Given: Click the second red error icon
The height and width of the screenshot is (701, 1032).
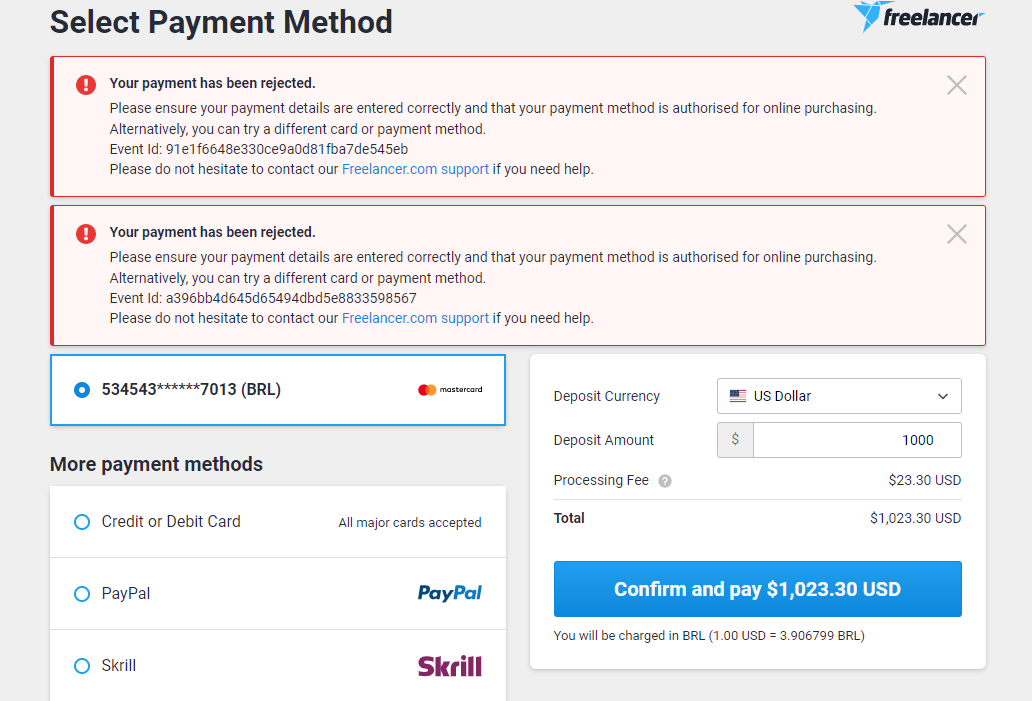Looking at the screenshot, I should [x=86, y=234].
